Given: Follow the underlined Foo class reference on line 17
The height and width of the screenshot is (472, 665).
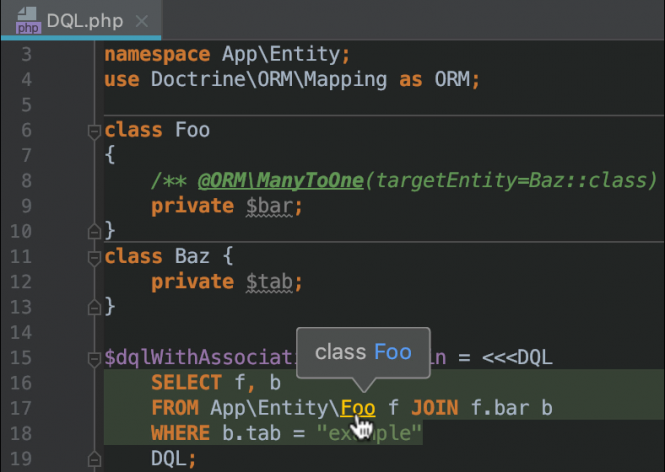Looking at the screenshot, I should (358, 408).
